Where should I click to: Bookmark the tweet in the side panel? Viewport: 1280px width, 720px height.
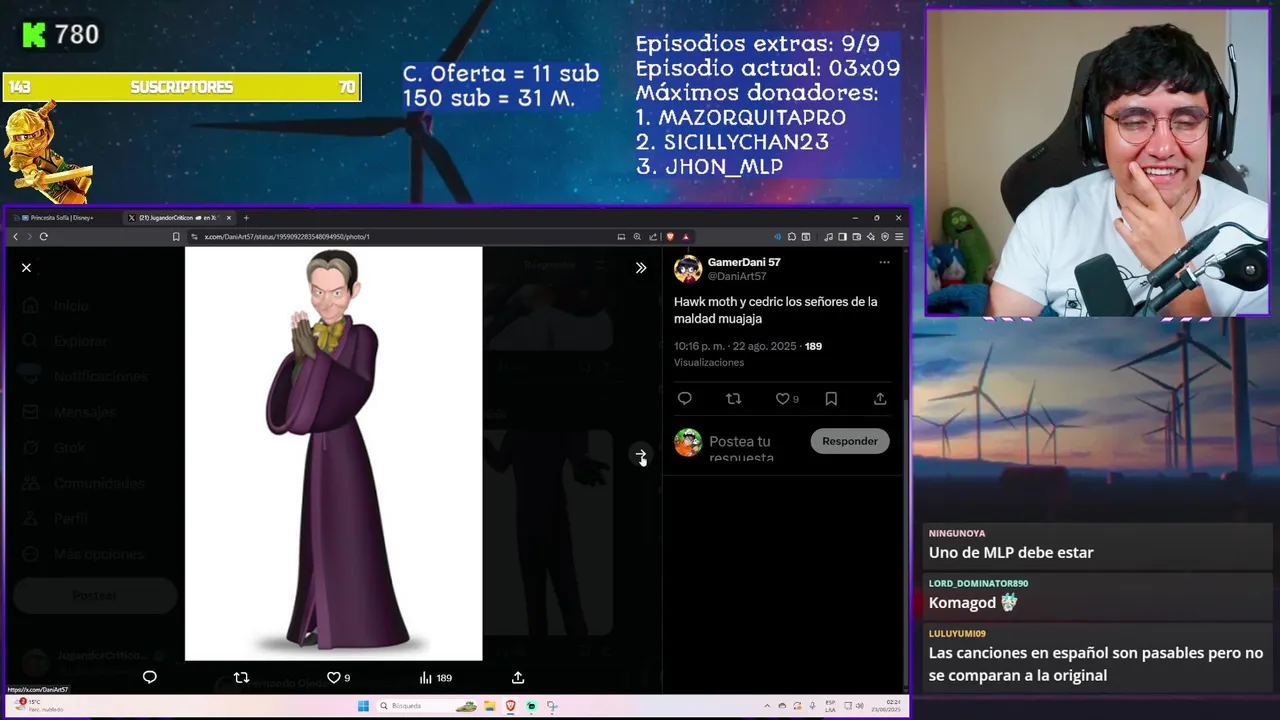tap(831, 398)
